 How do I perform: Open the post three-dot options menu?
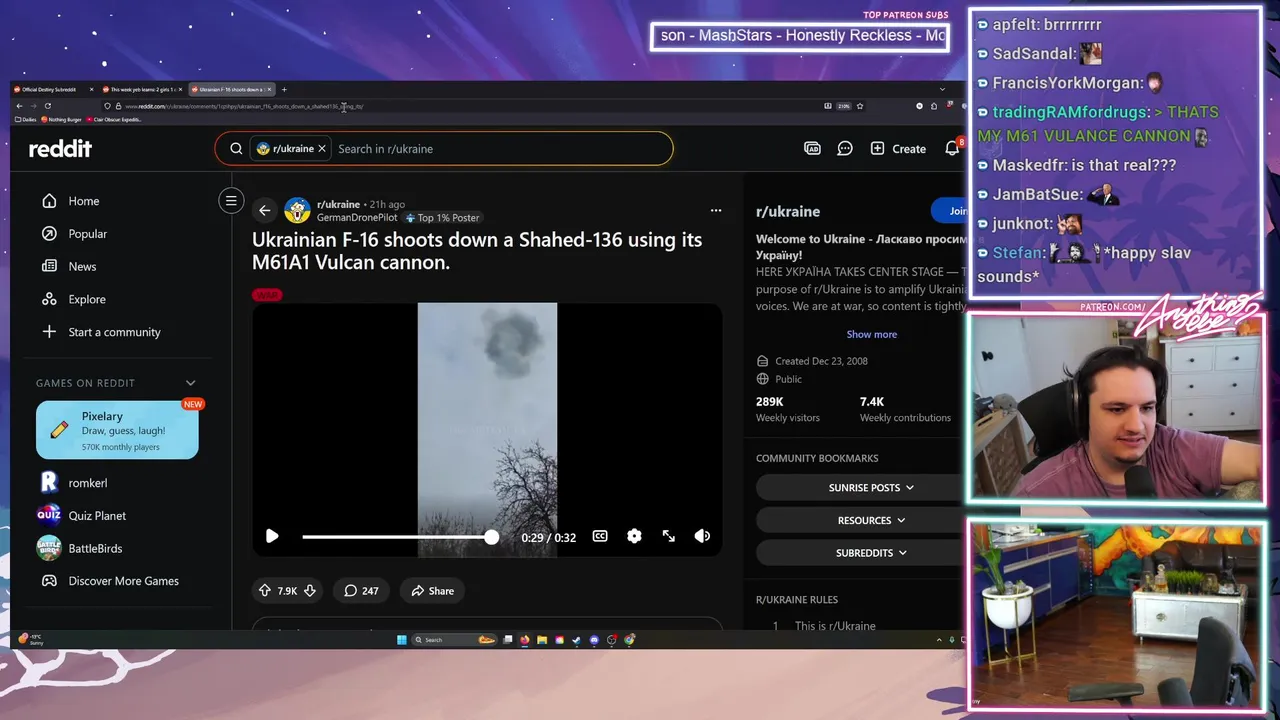715,210
